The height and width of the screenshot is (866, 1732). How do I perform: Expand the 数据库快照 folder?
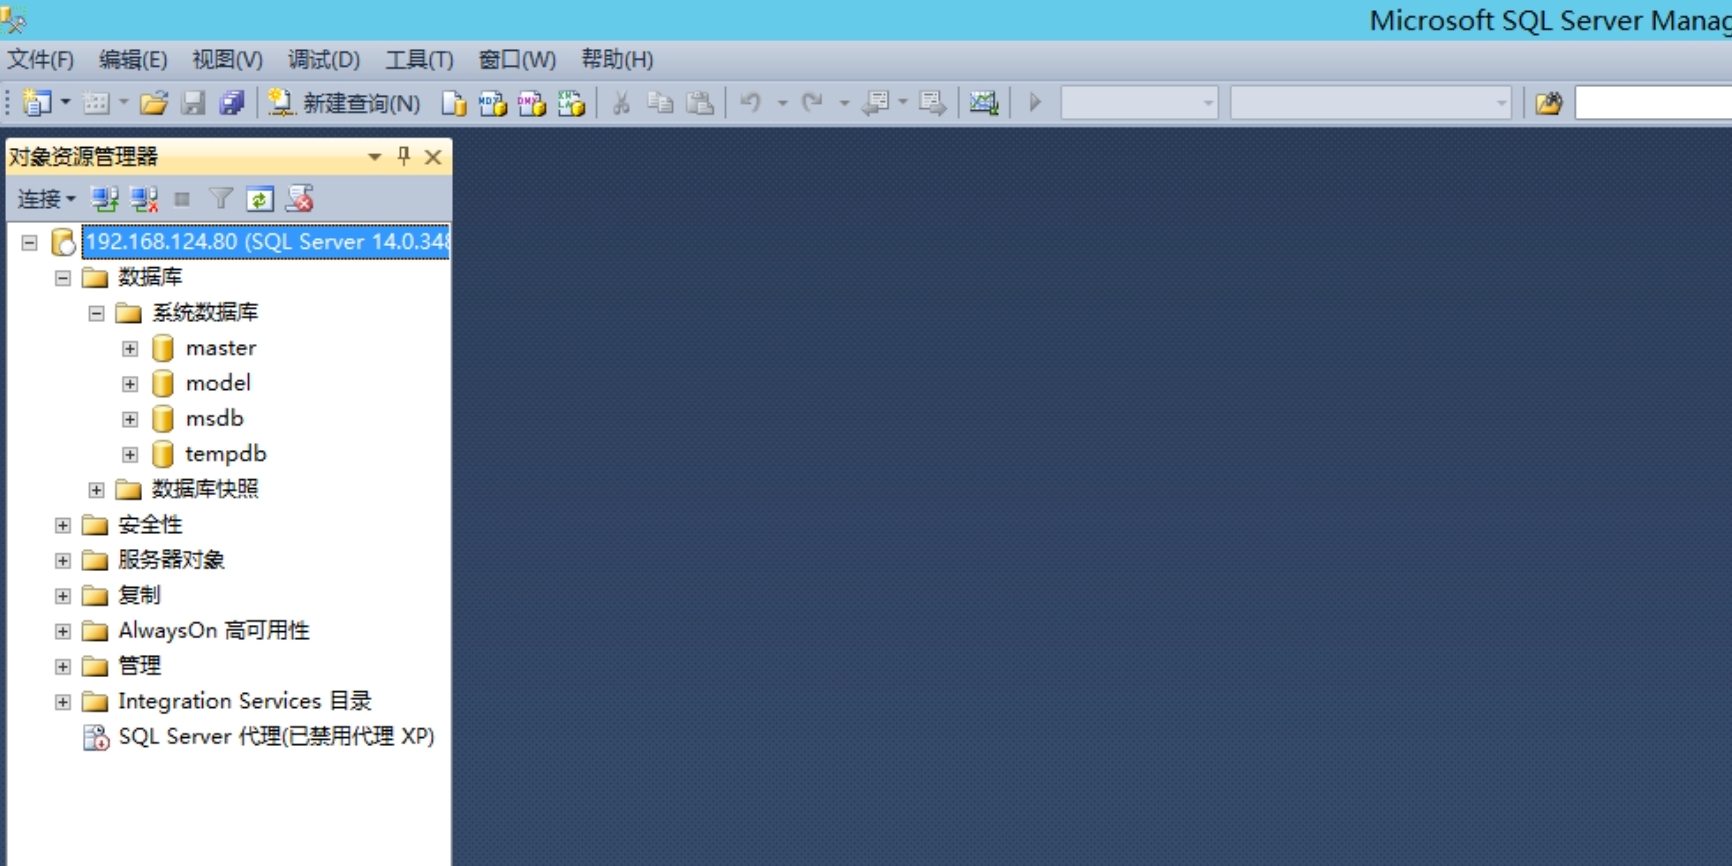pos(96,489)
